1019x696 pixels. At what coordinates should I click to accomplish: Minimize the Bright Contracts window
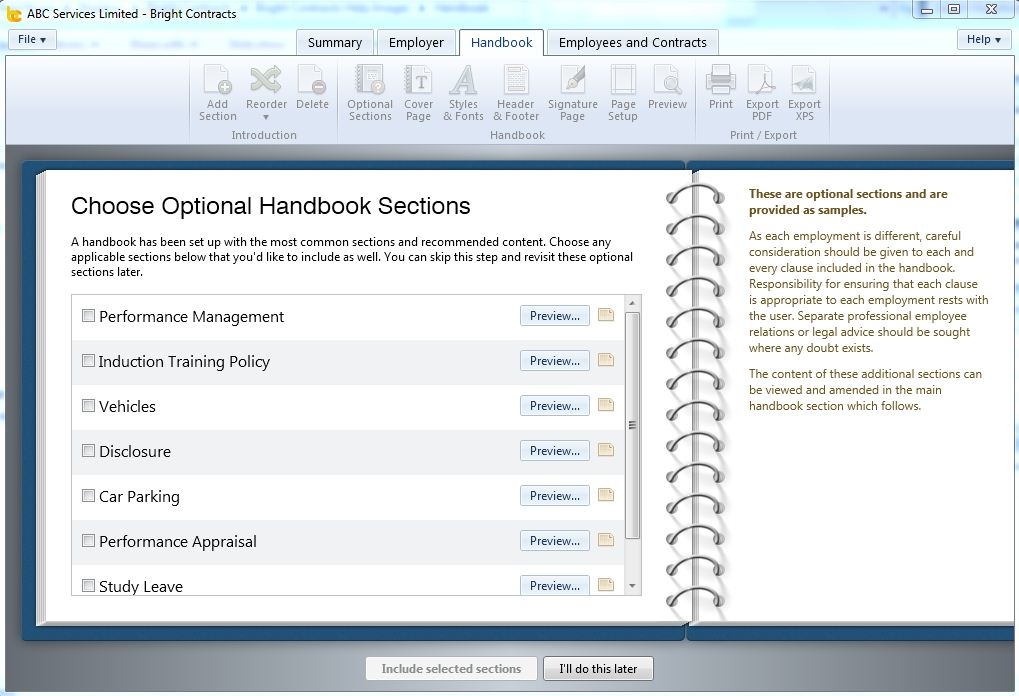[x=927, y=9]
